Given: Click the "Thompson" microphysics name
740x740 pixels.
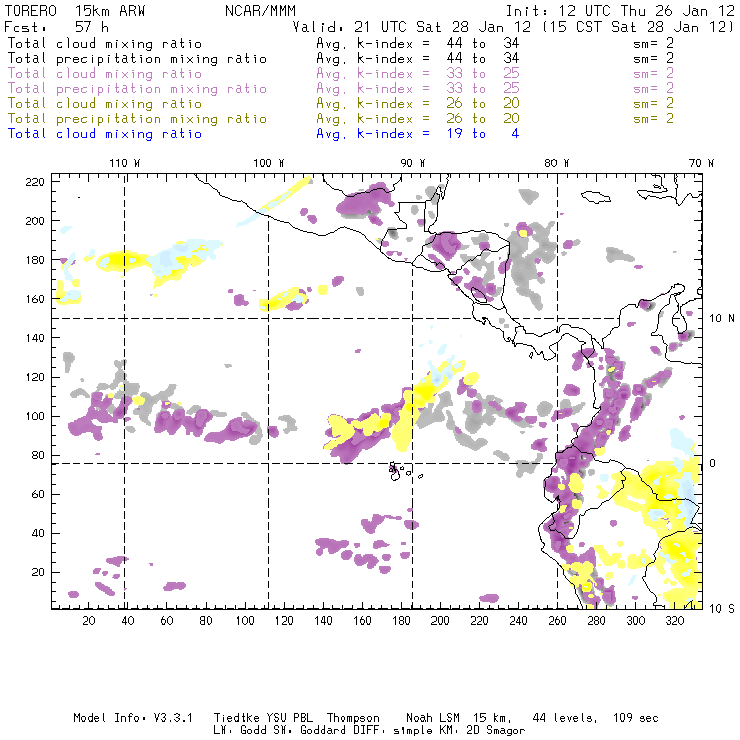Looking at the screenshot, I should (353, 718).
